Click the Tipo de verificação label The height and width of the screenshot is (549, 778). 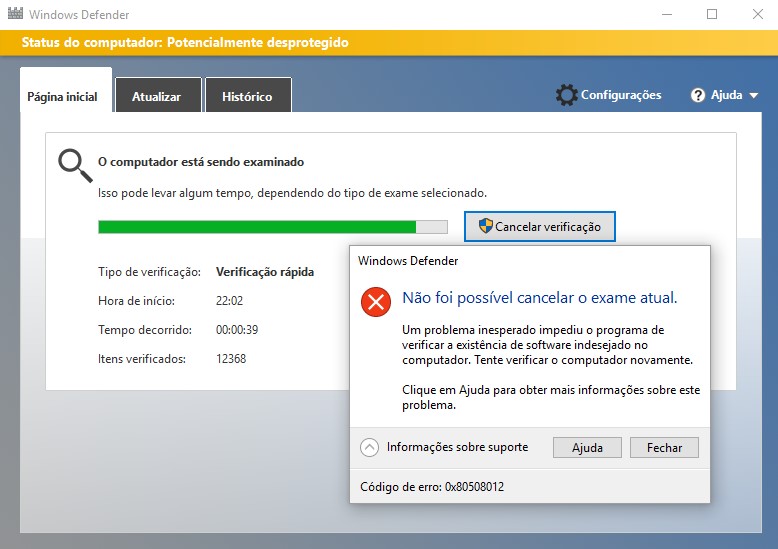[x=149, y=272]
